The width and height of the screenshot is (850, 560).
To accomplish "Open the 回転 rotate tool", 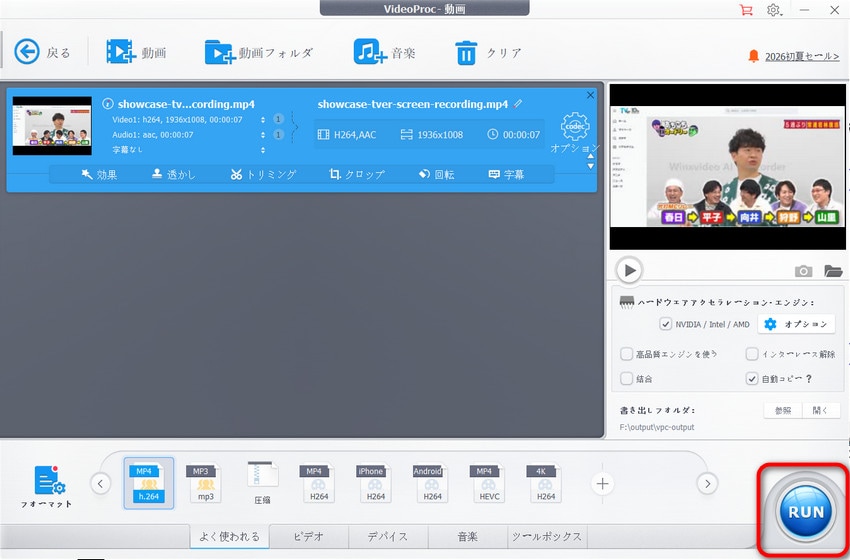I will tap(436, 174).
